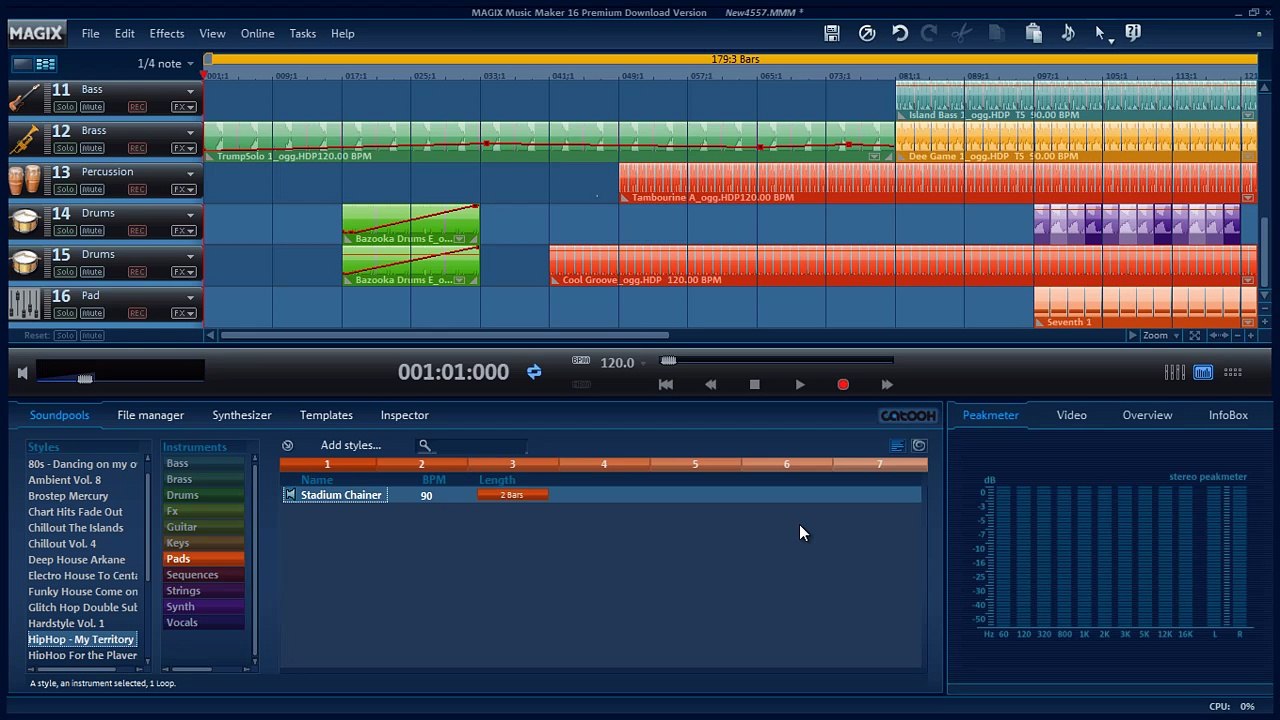
Task: Click the red Record button in transport
Action: [x=843, y=384]
